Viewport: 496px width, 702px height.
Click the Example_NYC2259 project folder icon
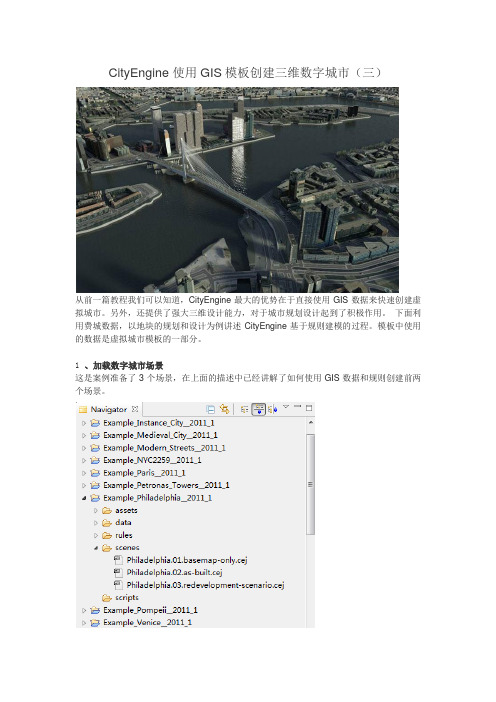[95, 460]
